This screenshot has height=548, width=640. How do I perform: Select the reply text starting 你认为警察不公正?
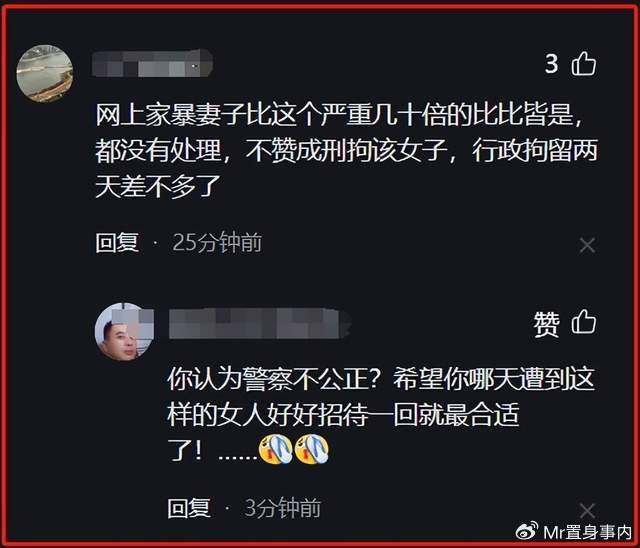tap(381, 415)
